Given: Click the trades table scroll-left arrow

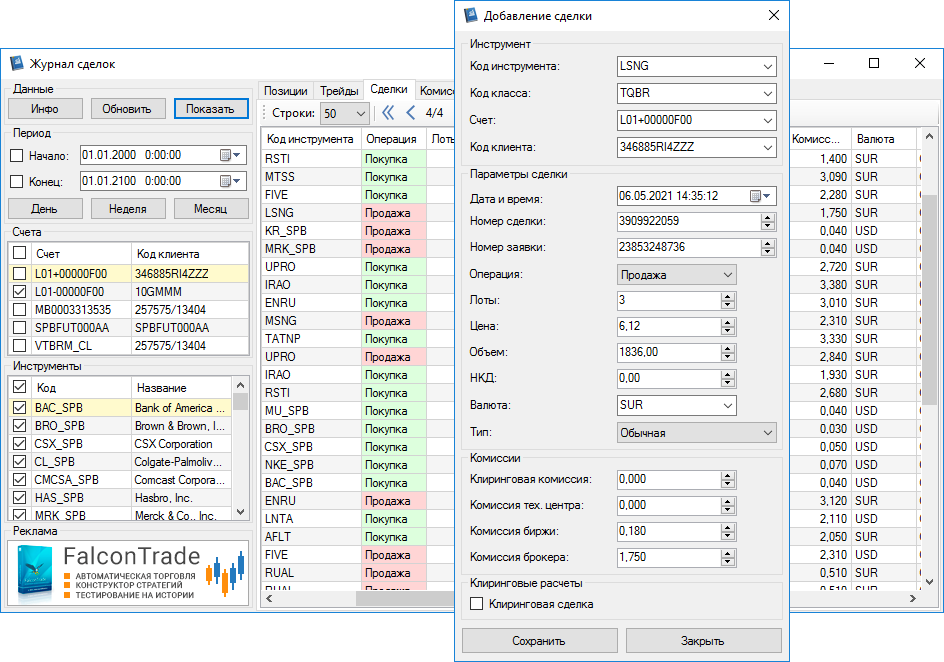Looking at the screenshot, I should tap(269, 599).
